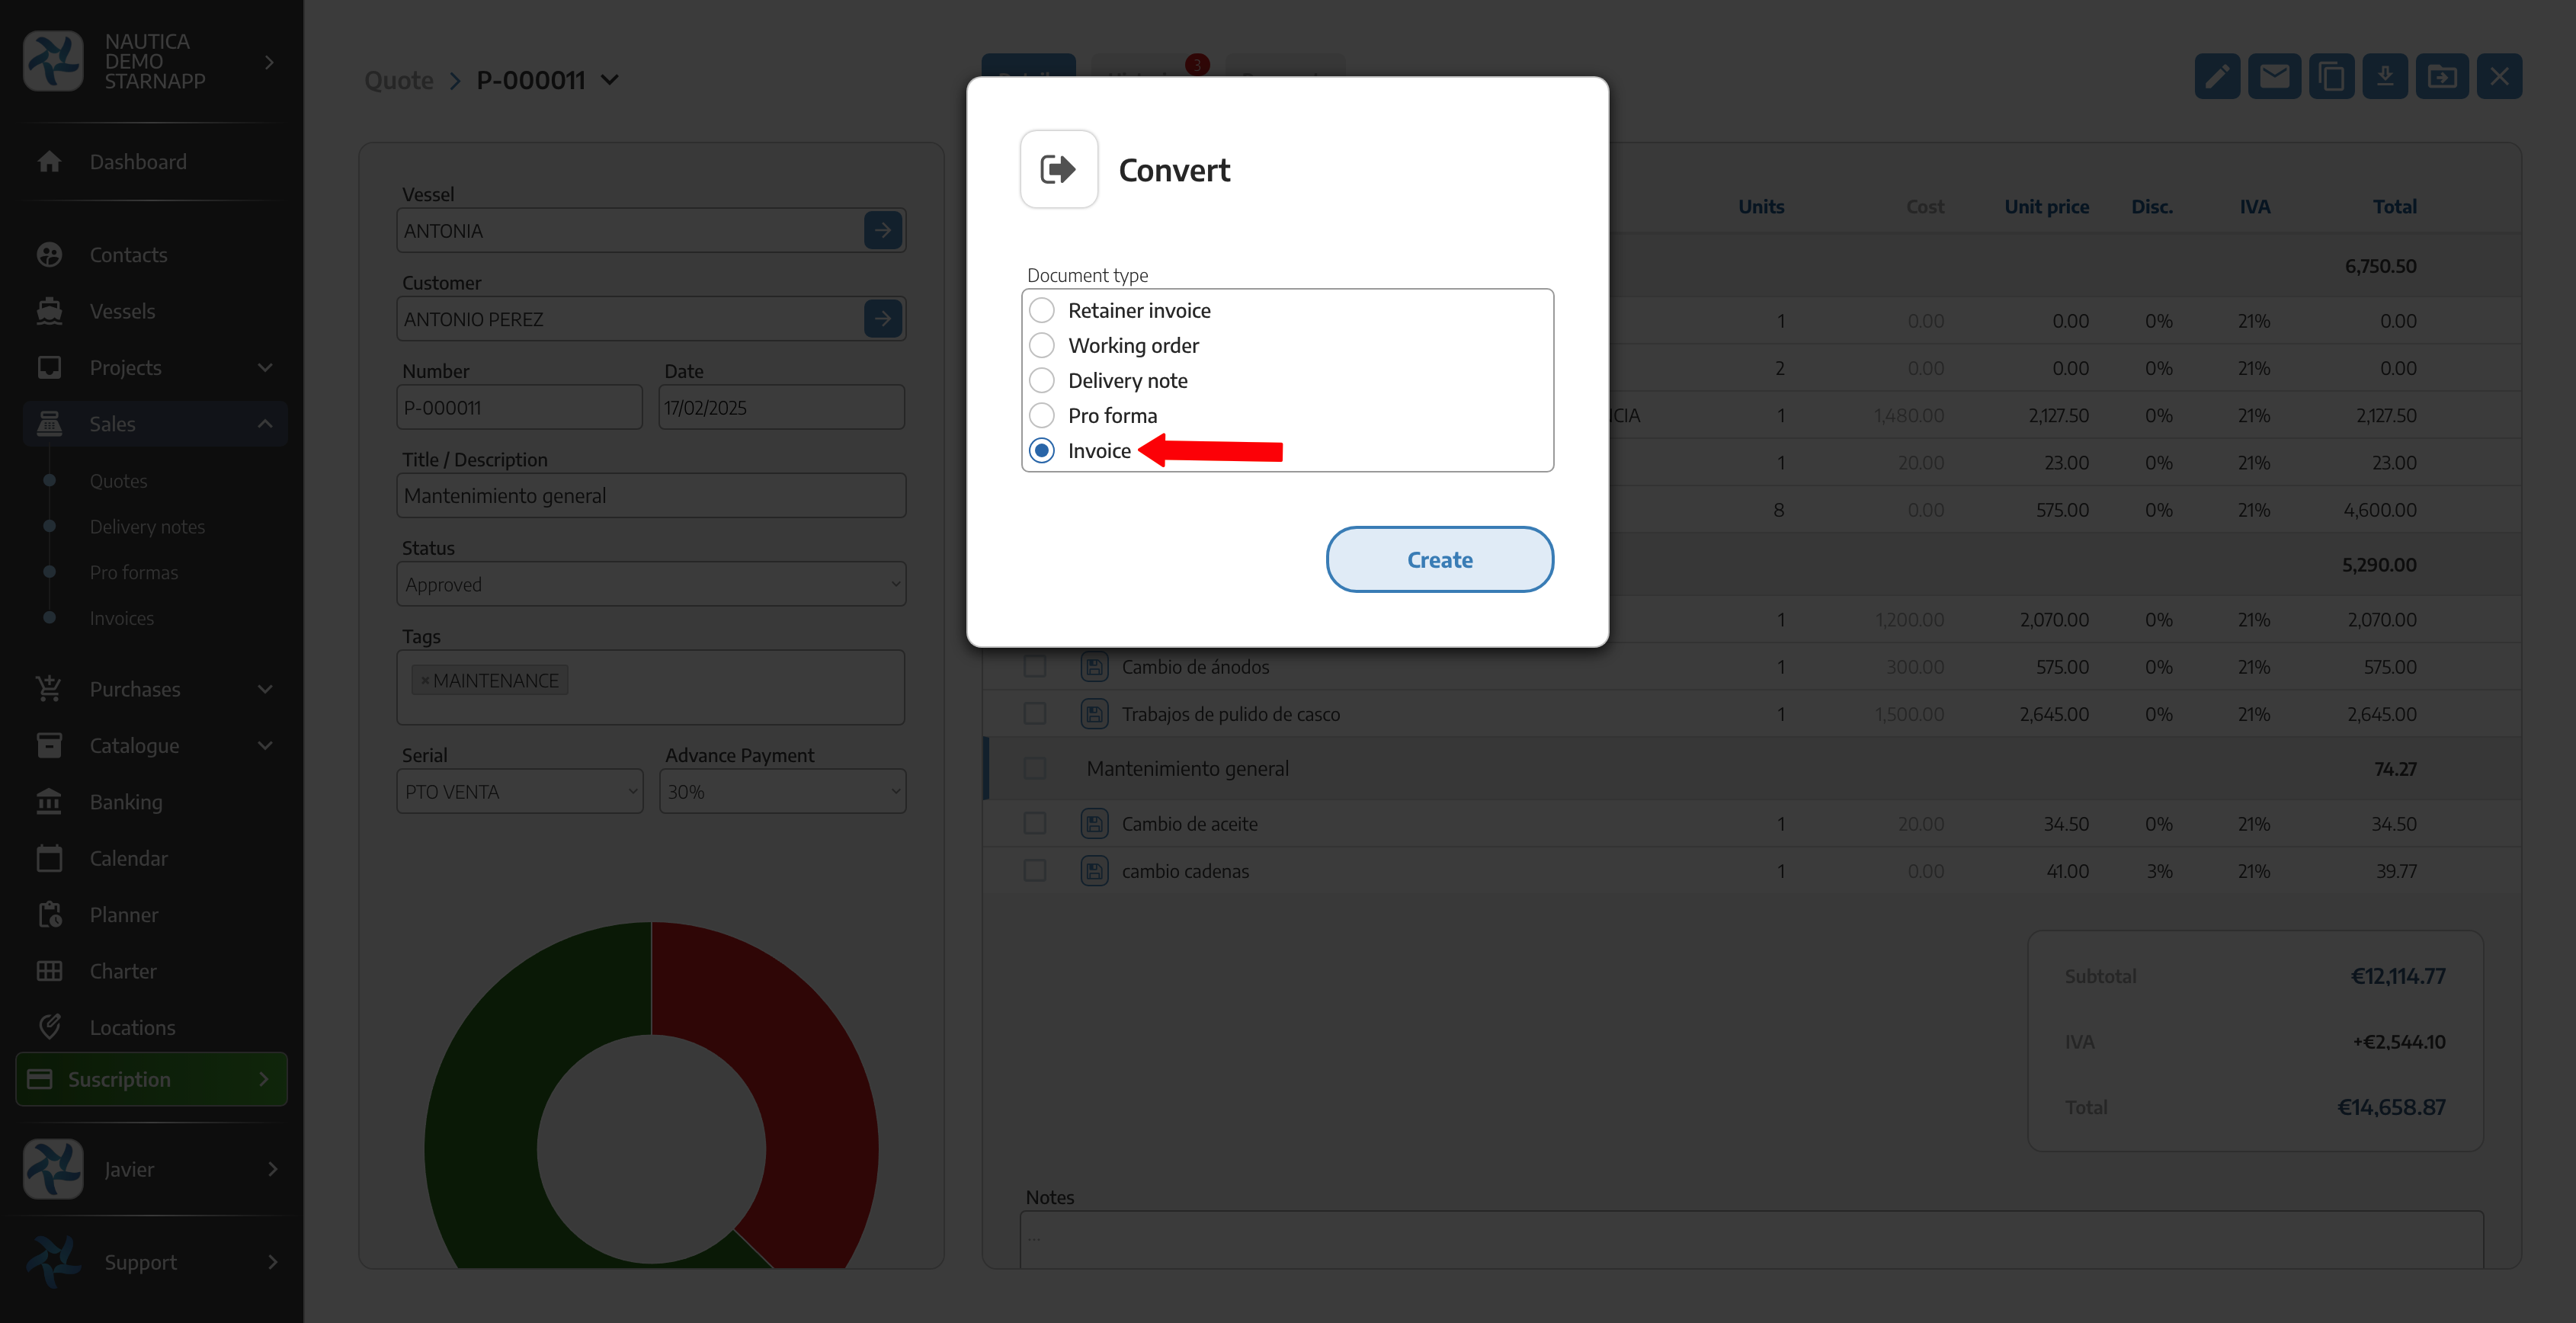The image size is (2576, 1323).
Task: Open Charter in the sidebar
Action: (122, 970)
